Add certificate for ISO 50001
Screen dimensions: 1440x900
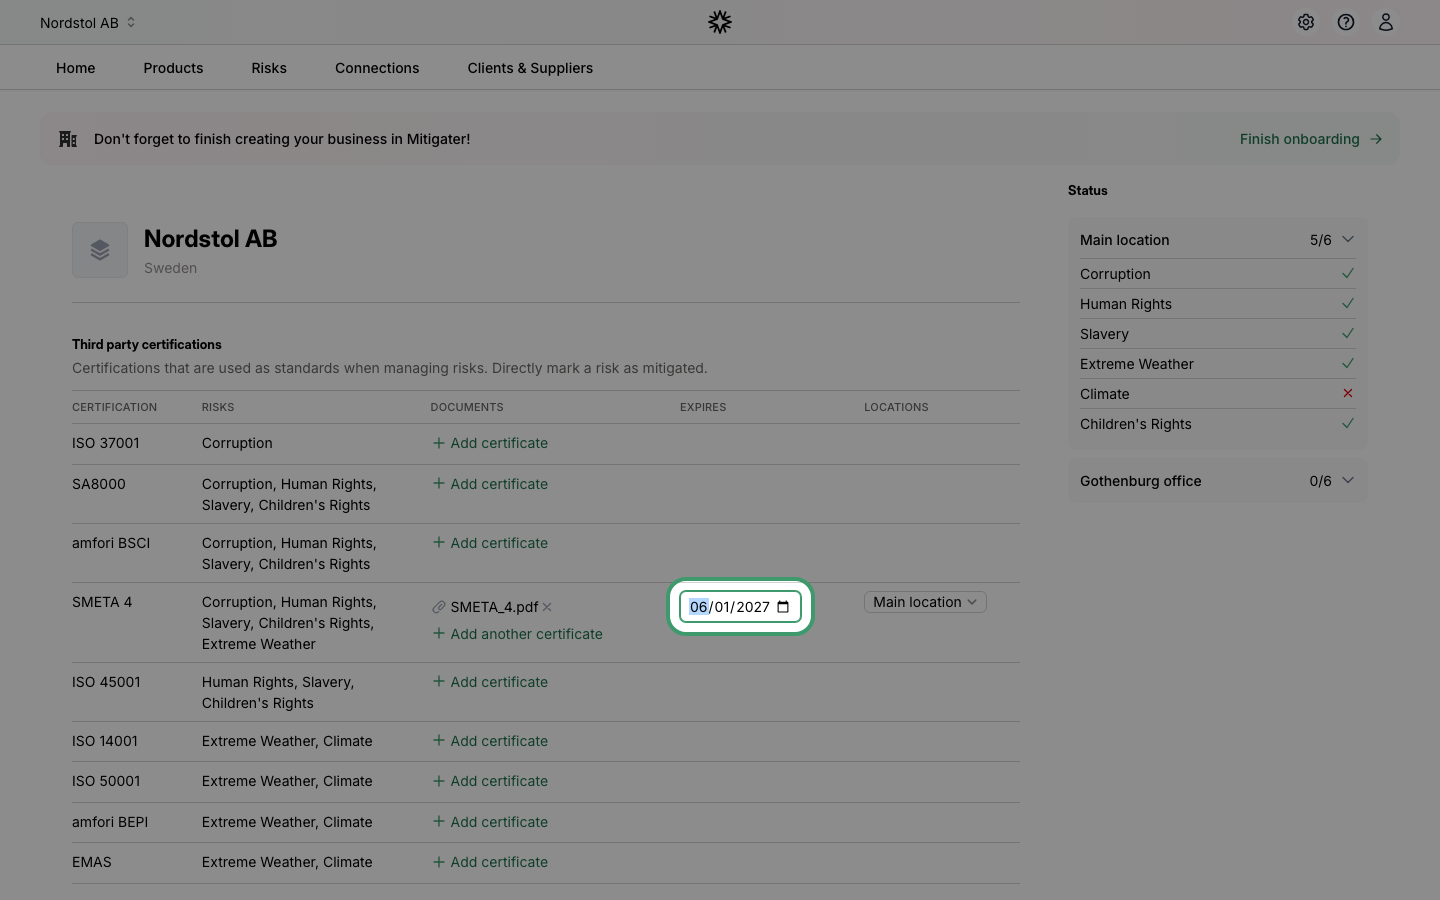coord(490,781)
